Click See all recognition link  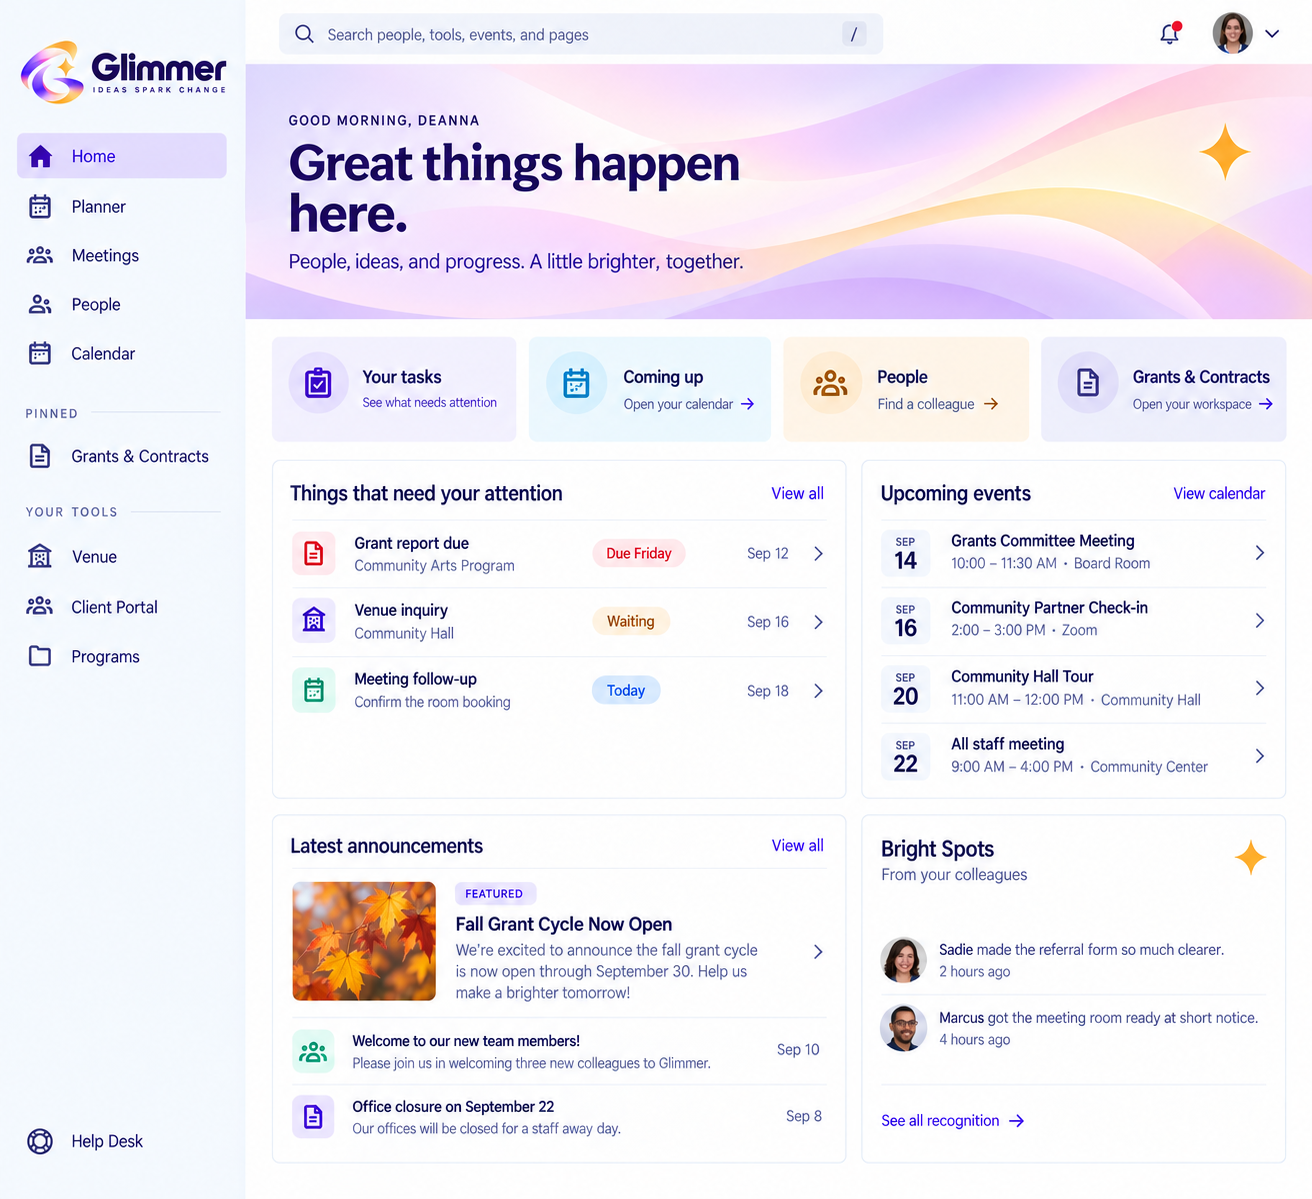click(x=952, y=1121)
